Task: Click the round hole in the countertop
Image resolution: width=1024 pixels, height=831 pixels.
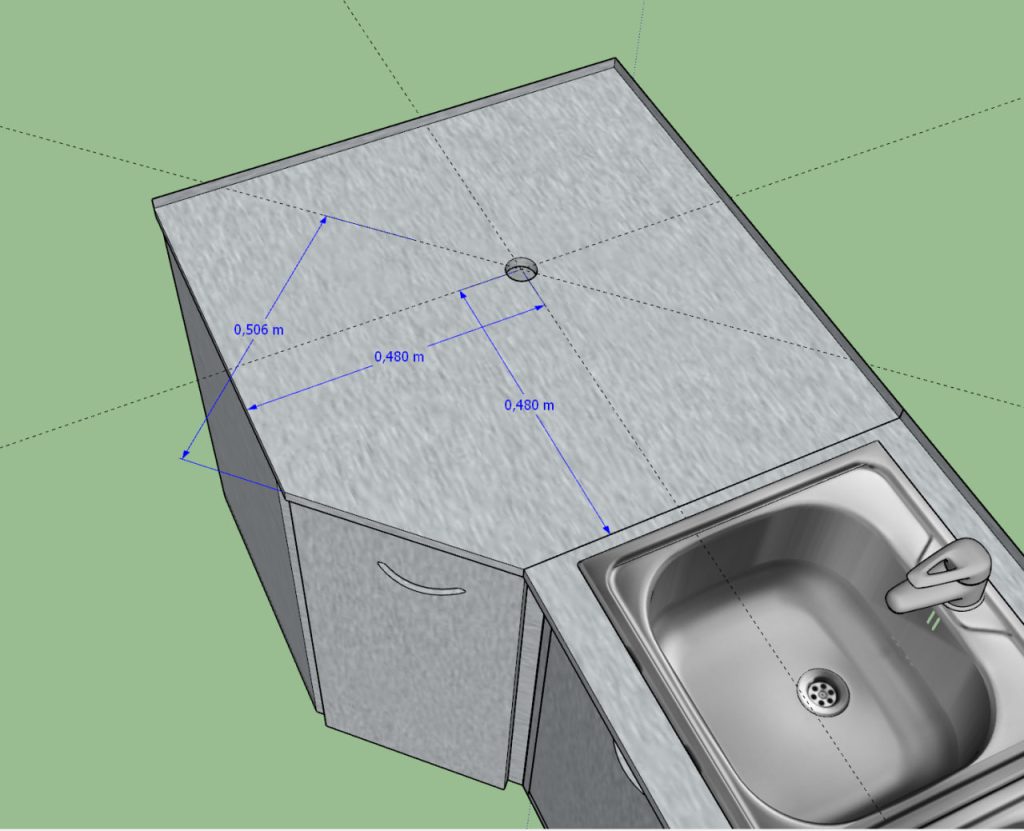Action: pos(521,268)
